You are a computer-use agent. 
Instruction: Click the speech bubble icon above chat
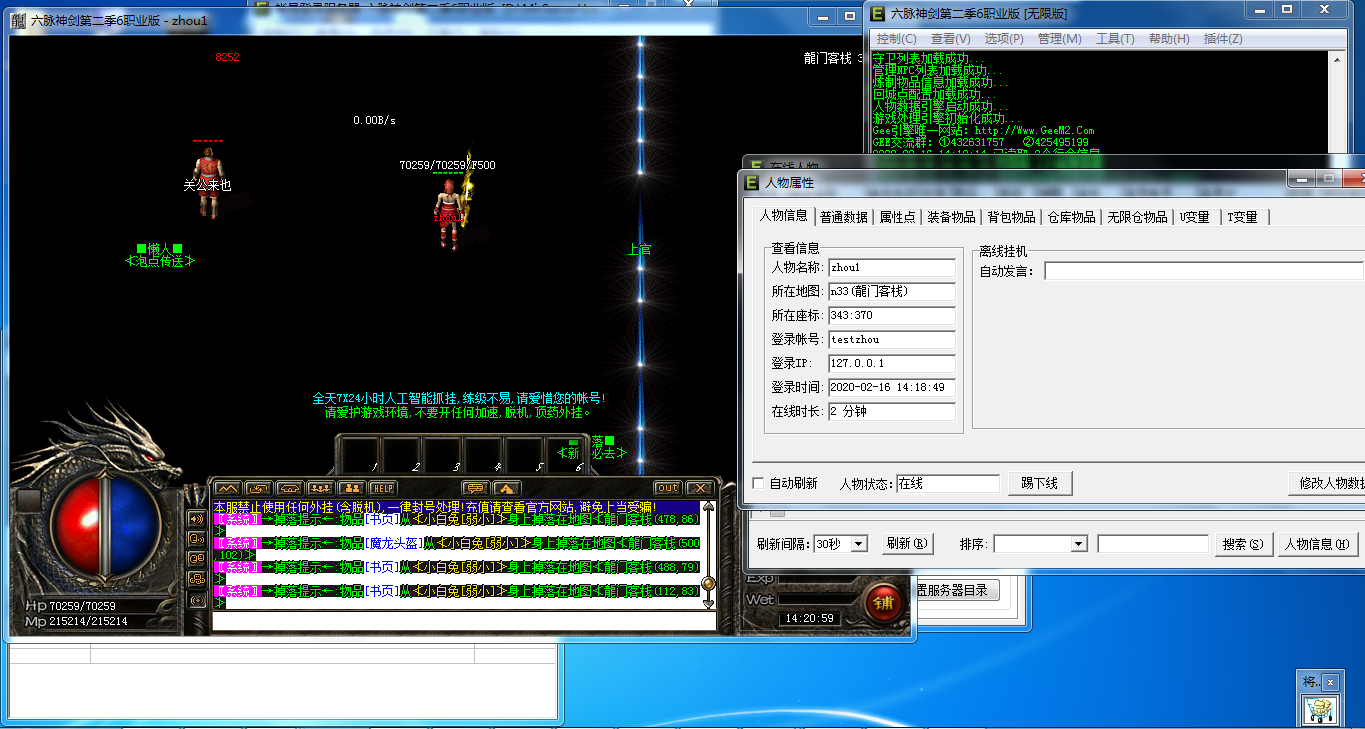coord(474,488)
